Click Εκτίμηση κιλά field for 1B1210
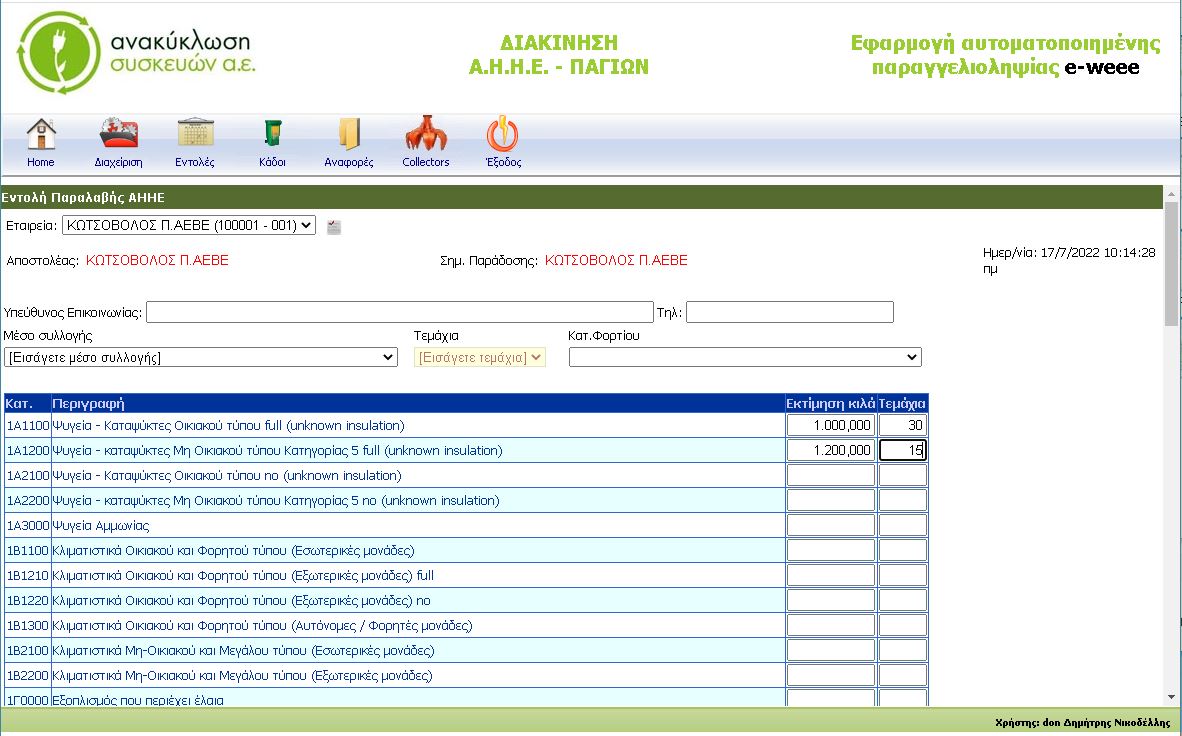 point(831,575)
